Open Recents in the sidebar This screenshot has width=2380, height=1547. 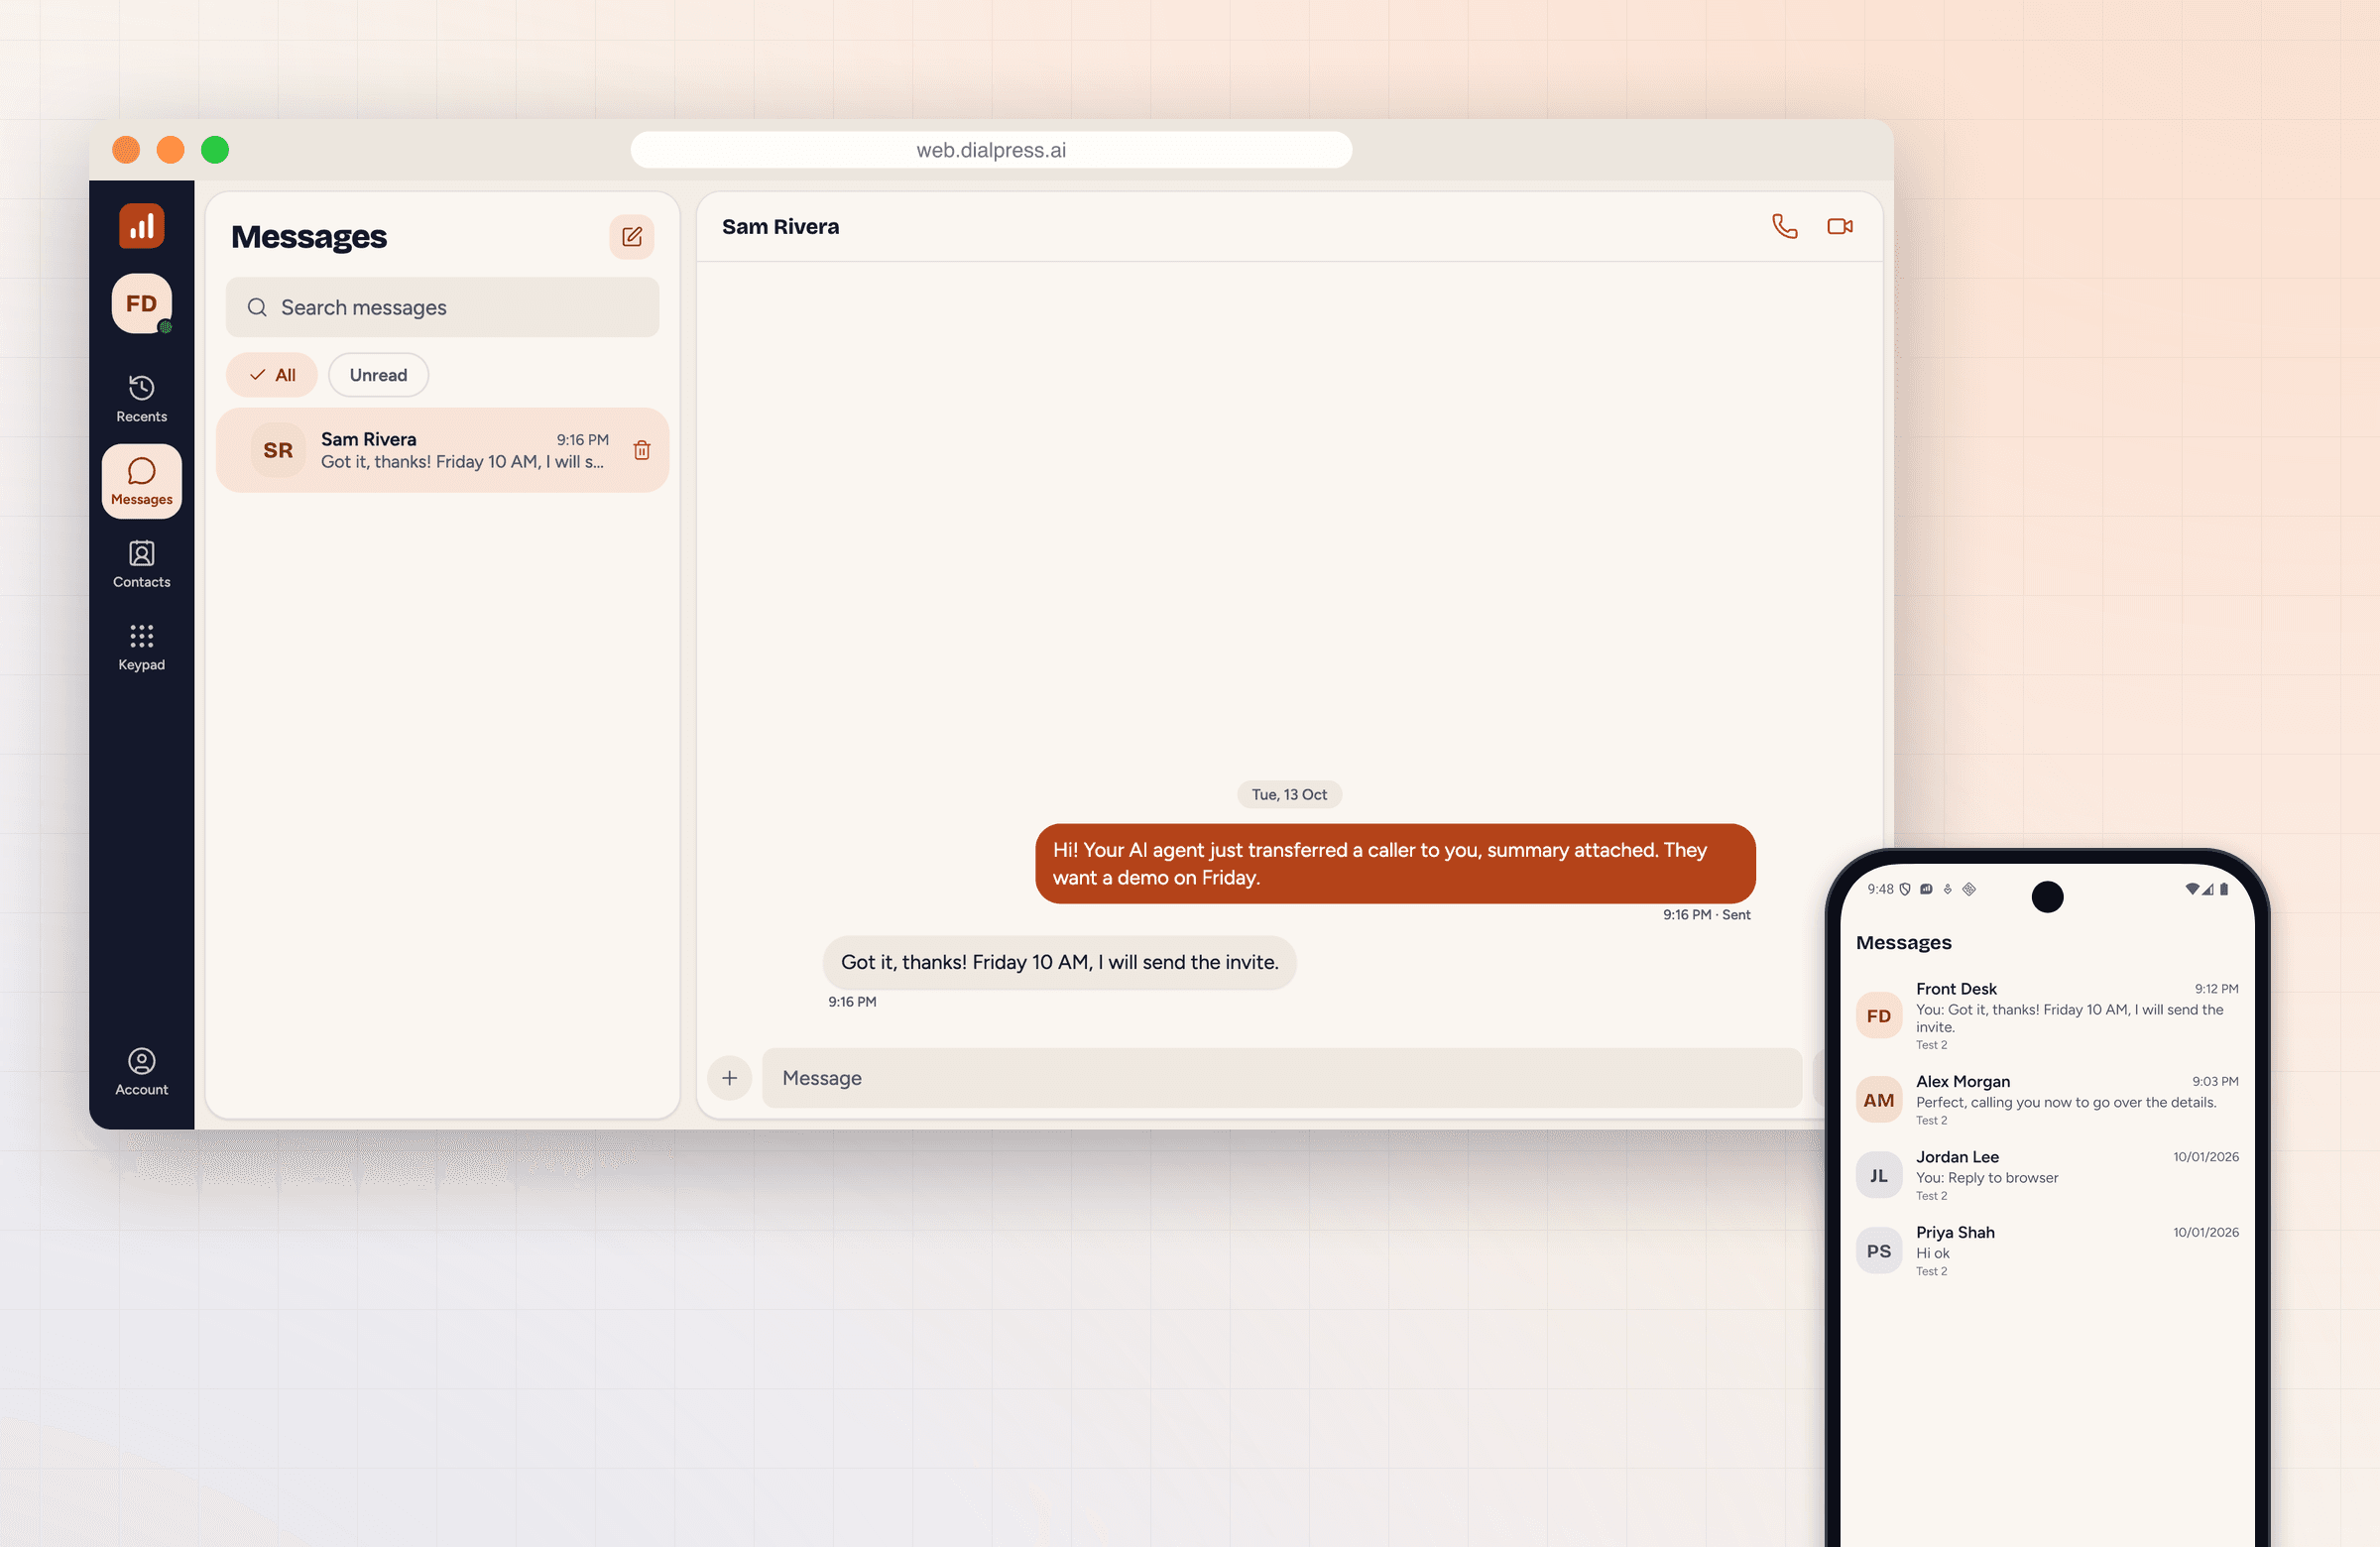click(141, 398)
